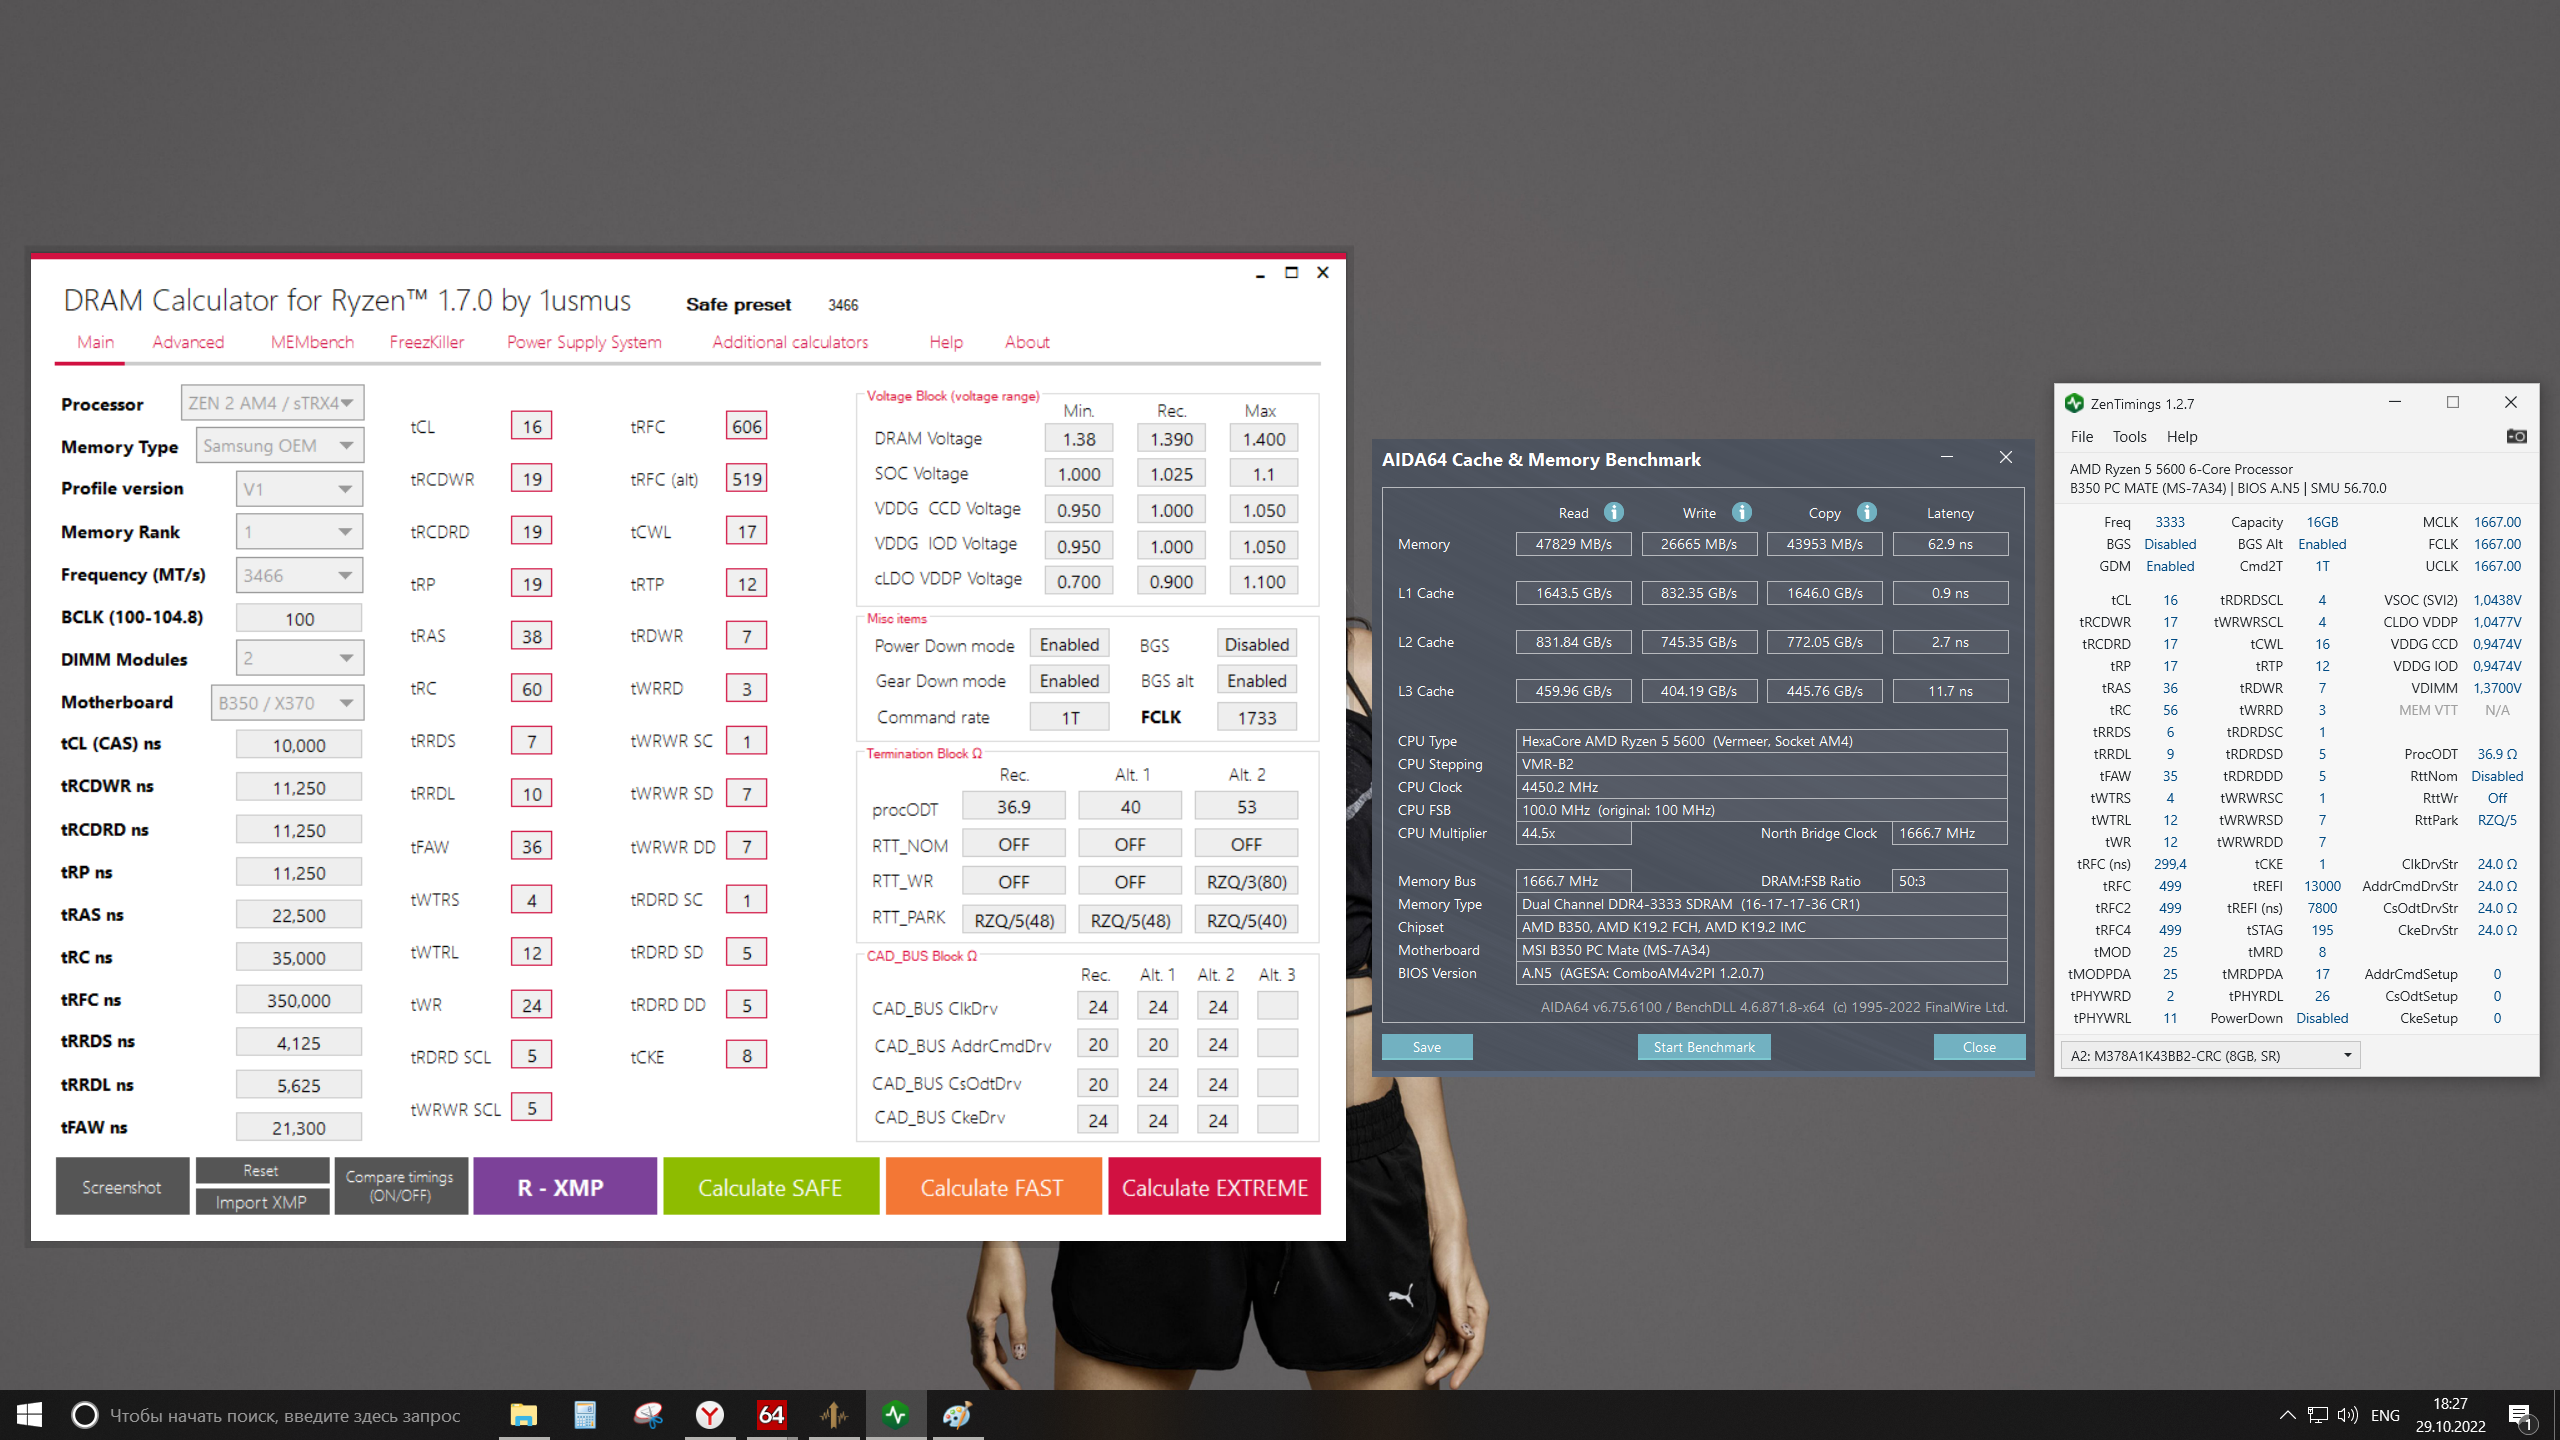
Task: Open Yandex Browser from the taskbar
Action: click(x=709, y=1414)
